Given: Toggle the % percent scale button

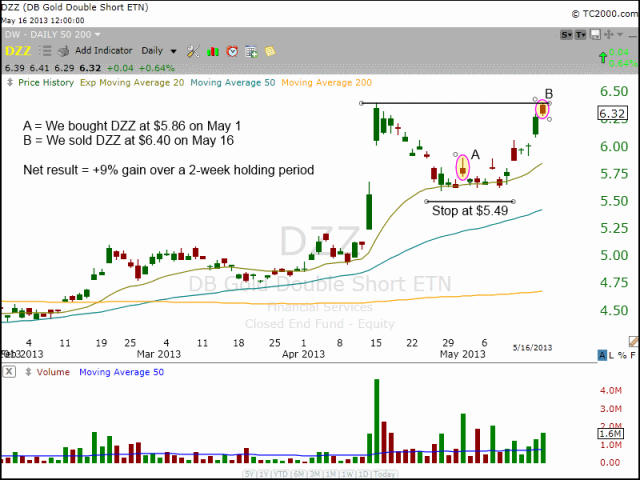Looking at the screenshot, I should point(622,356).
